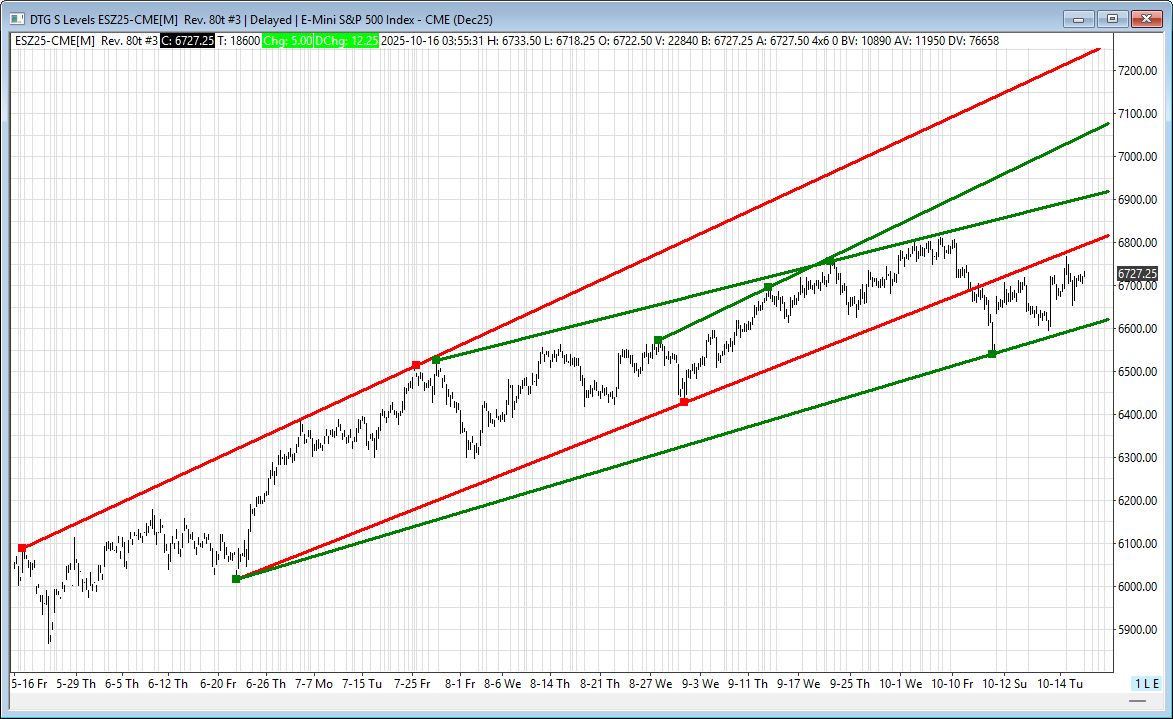1173x719 pixels.
Task: Click green anchor square beside the upper red anchor
Action: [436, 359]
